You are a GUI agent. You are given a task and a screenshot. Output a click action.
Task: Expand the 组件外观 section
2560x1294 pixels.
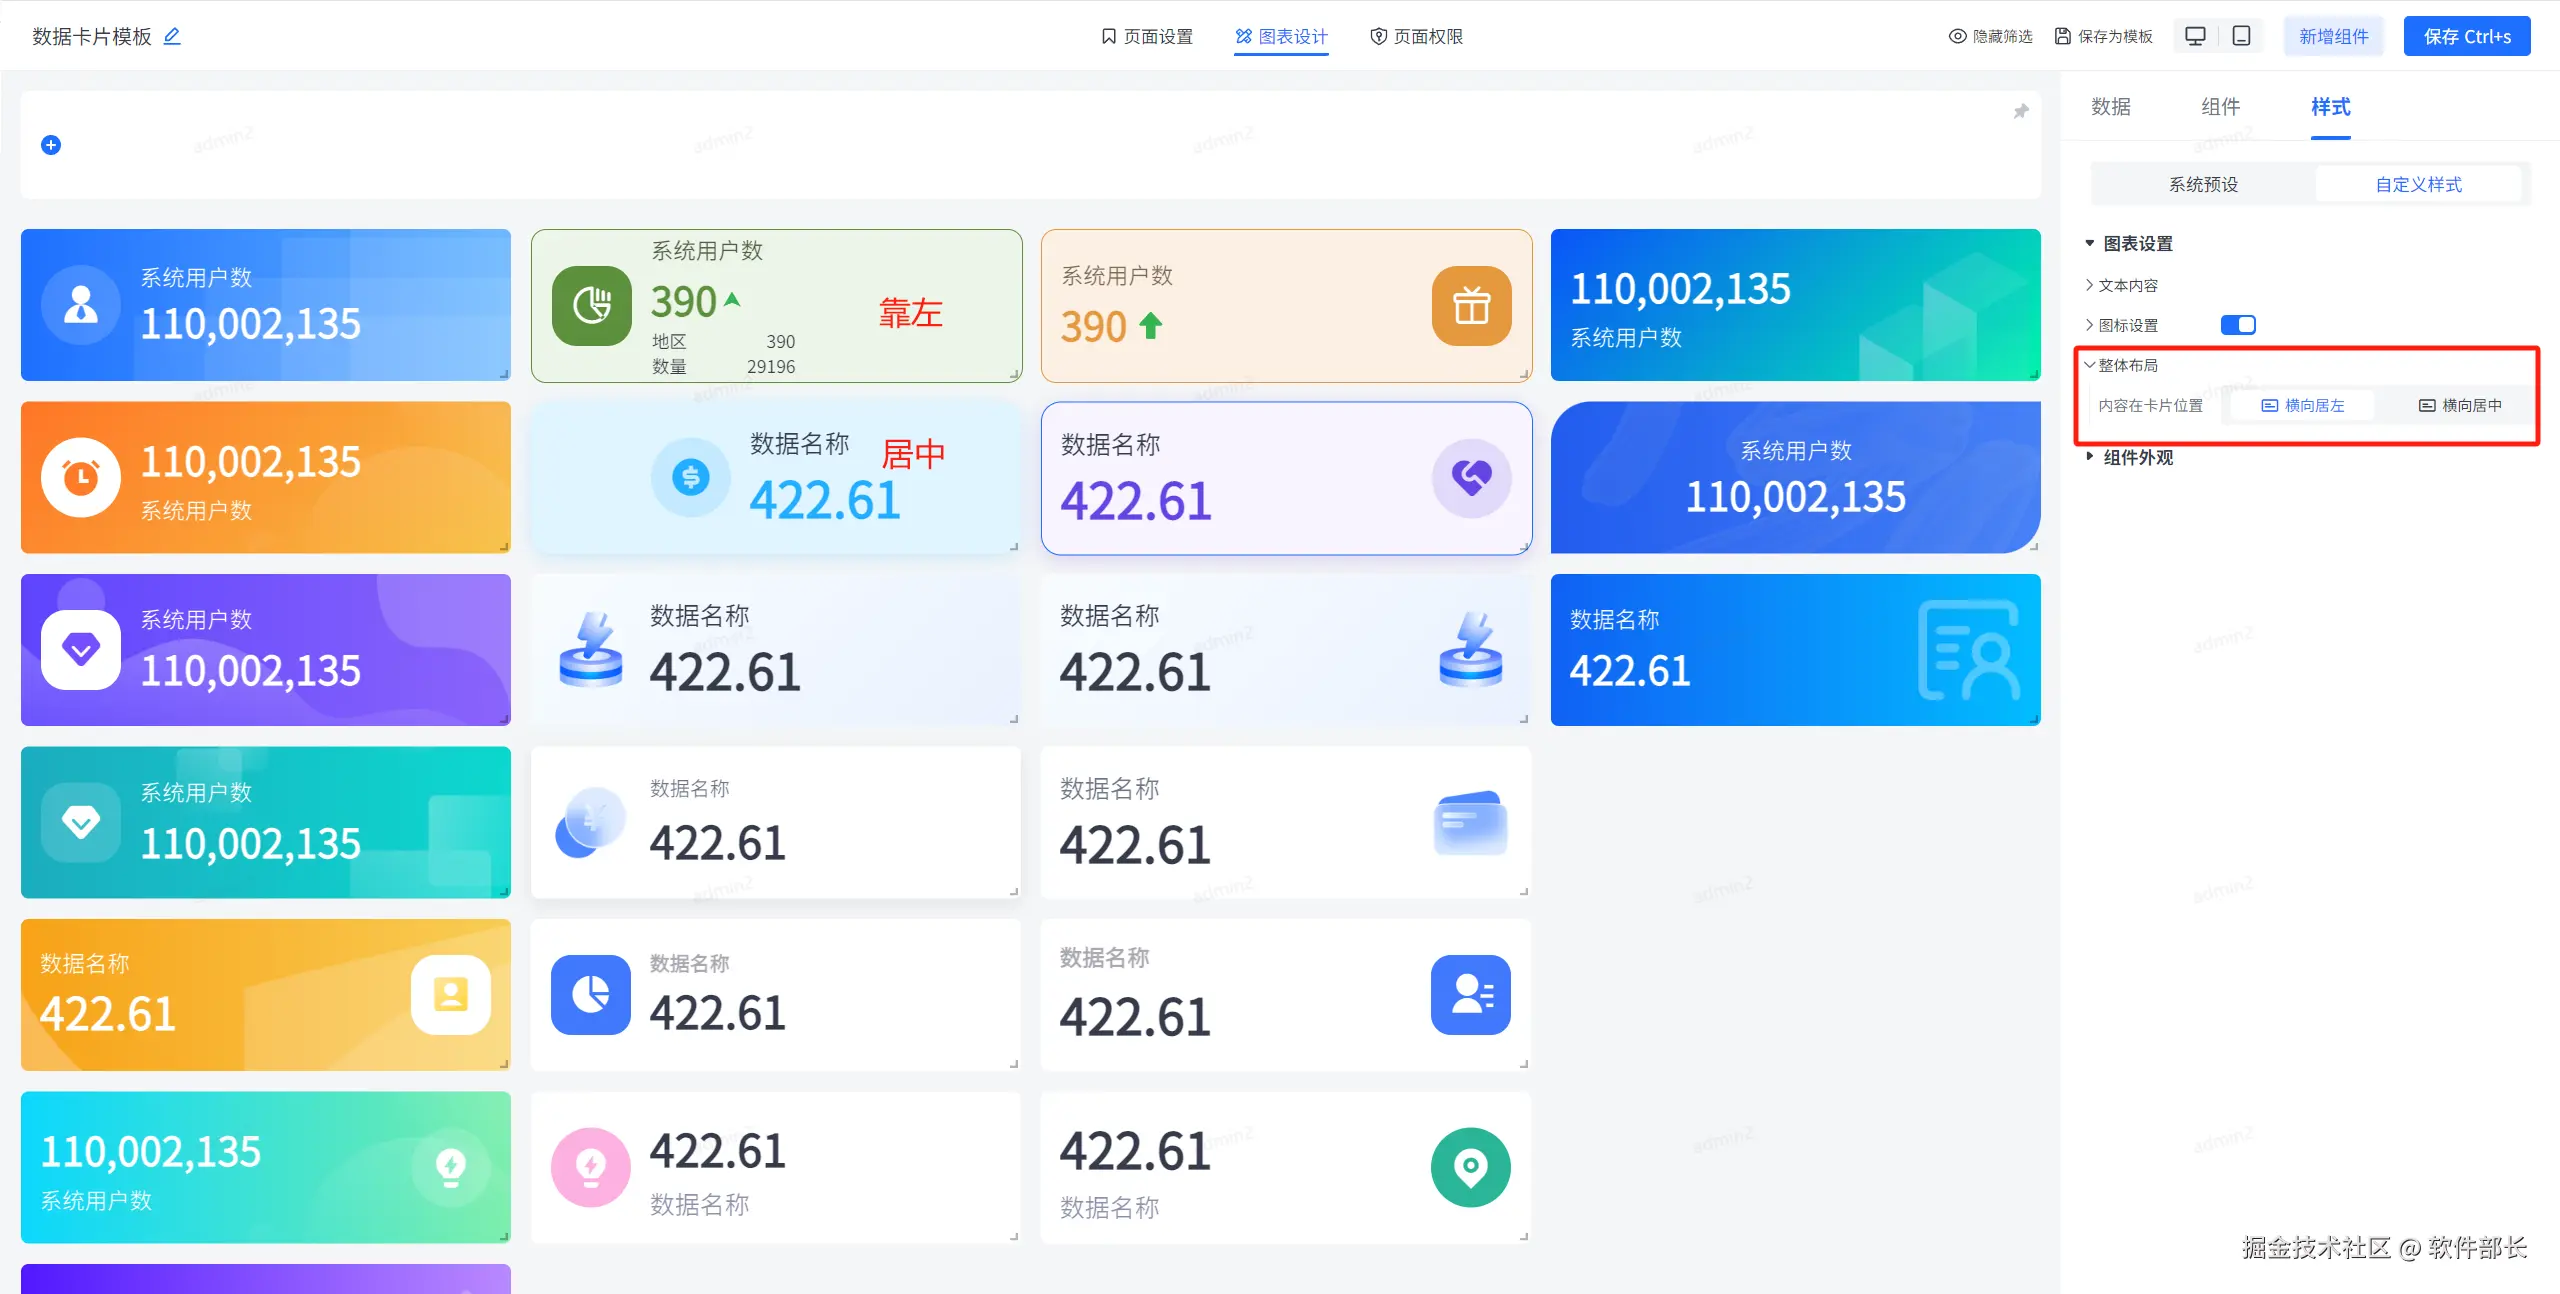click(x=2137, y=457)
